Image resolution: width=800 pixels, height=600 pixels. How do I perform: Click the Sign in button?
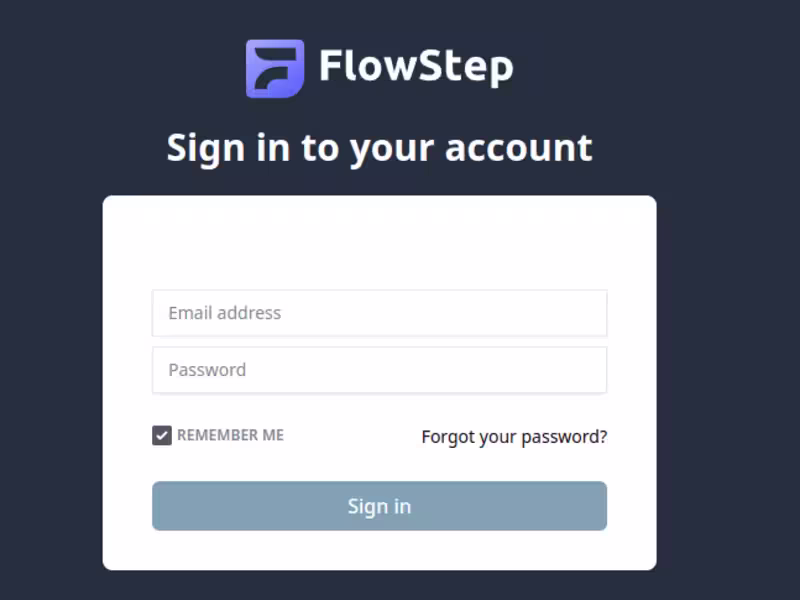[379, 506]
